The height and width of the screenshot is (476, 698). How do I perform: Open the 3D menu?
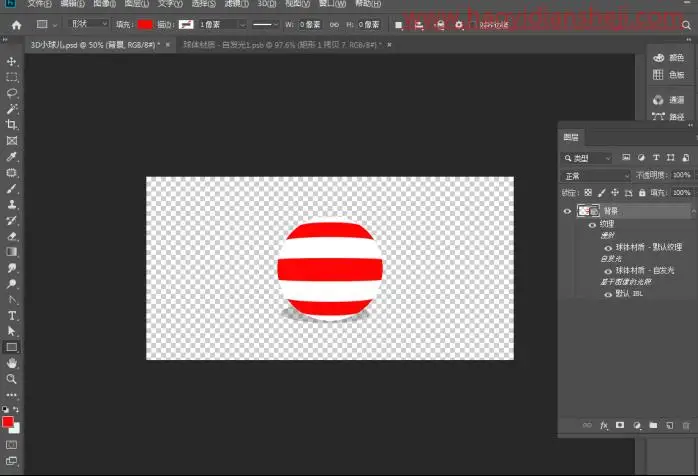click(x=267, y=4)
